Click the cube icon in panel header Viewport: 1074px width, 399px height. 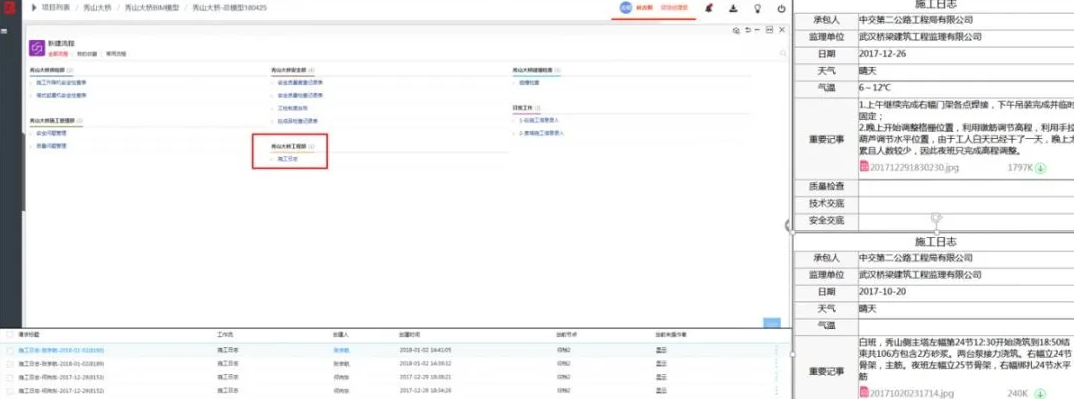click(x=736, y=30)
